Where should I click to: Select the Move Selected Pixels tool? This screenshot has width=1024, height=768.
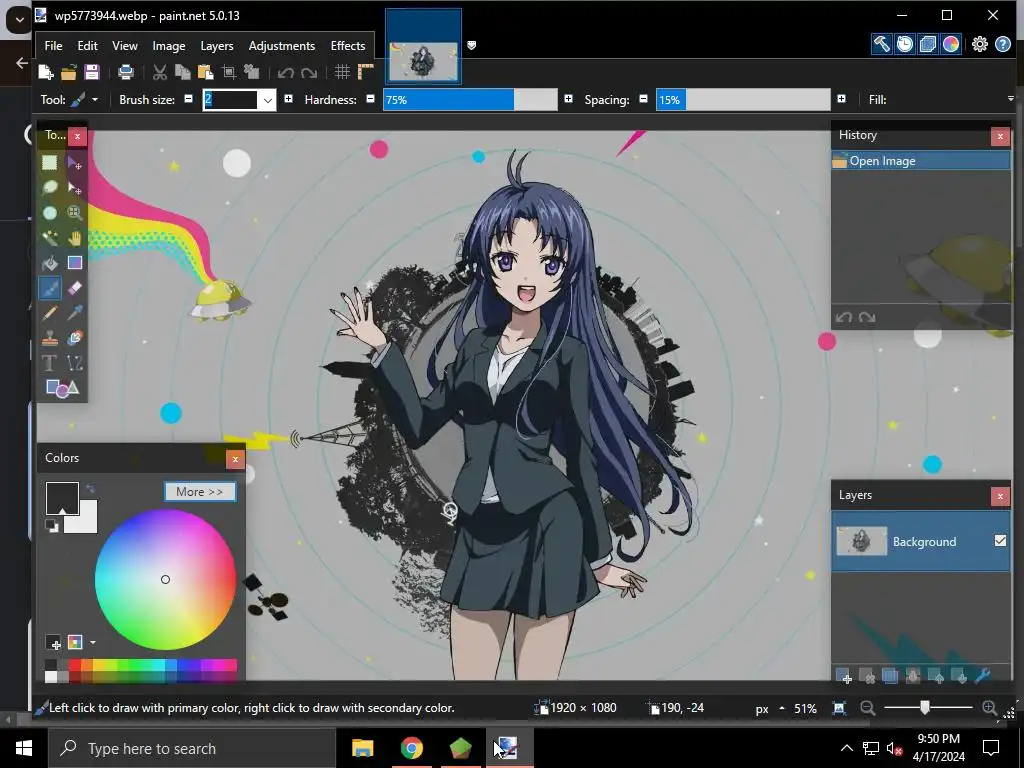74,163
